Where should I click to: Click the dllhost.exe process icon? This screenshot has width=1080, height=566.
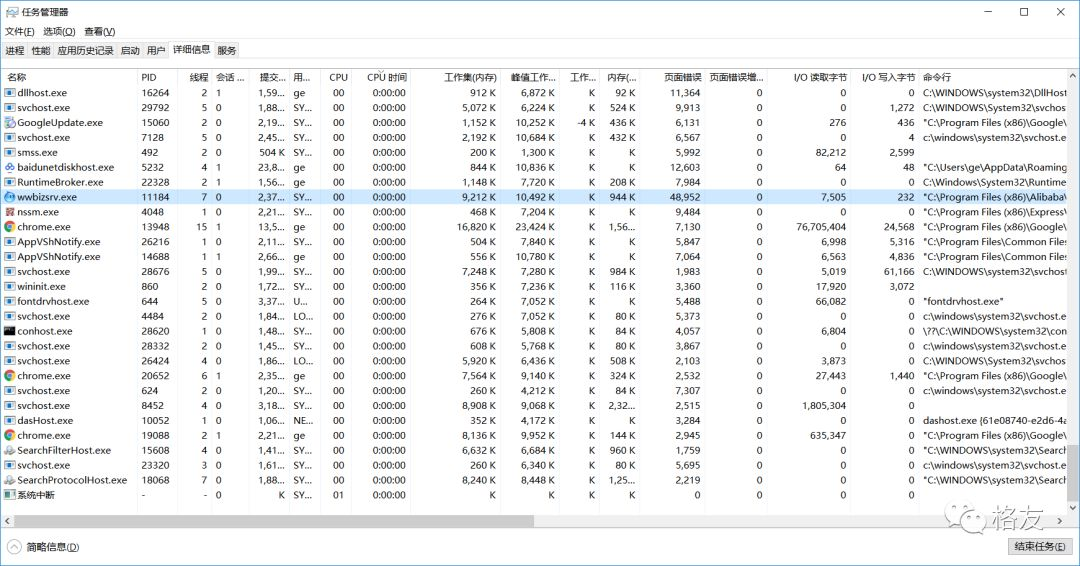[10, 93]
